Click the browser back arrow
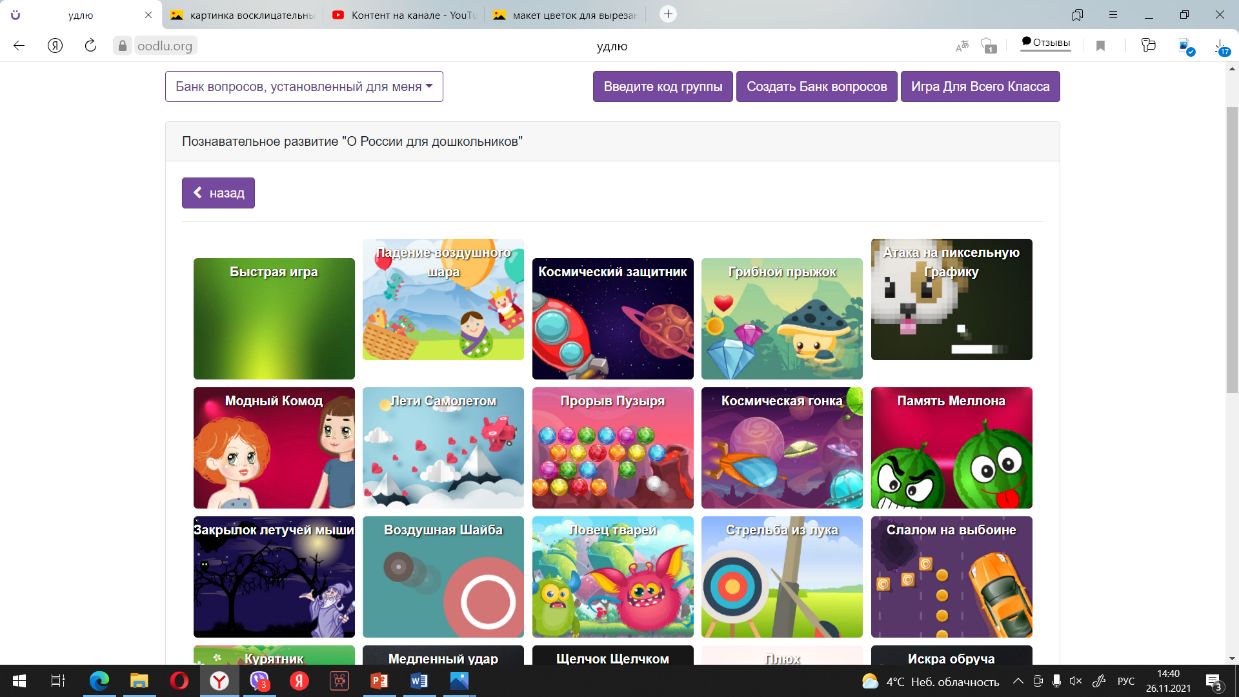Screen dimensions: 1239x697 coord(19,45)
